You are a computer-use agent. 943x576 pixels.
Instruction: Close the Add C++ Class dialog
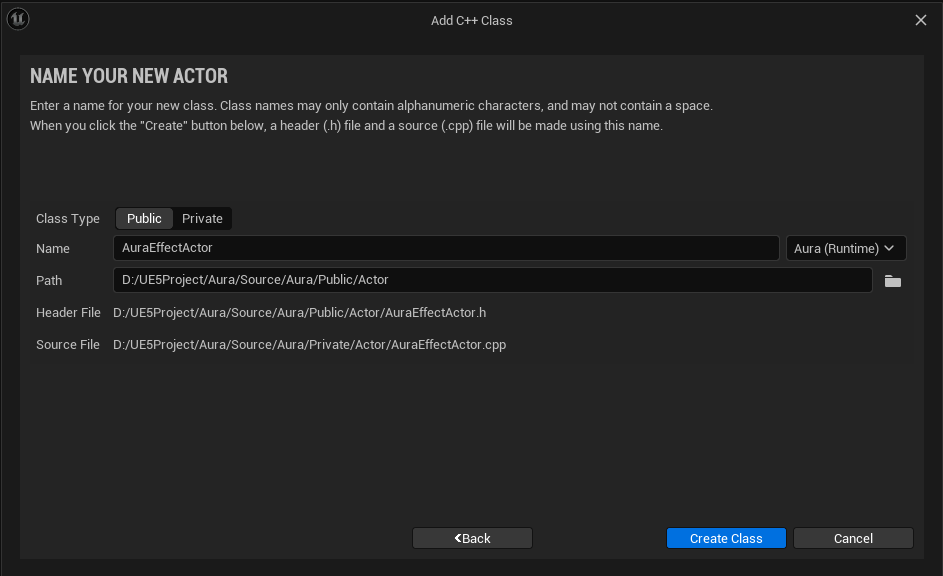[x=920, y=20]
